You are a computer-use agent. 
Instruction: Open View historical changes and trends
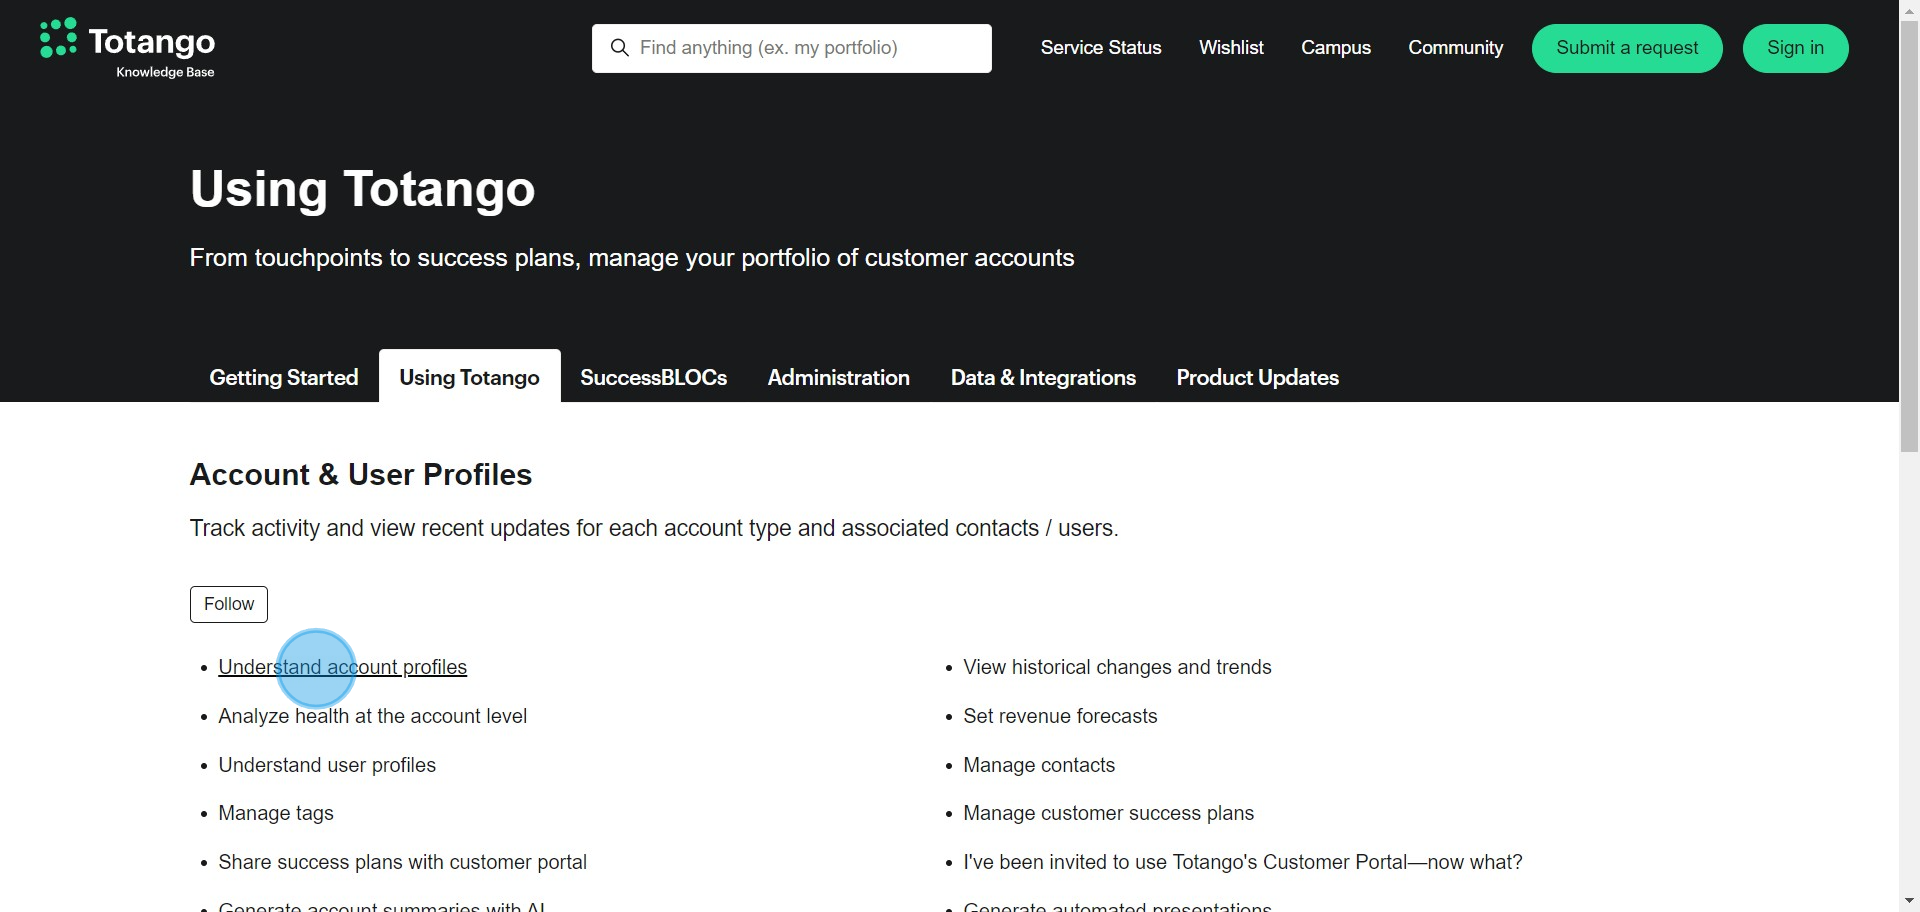1117,667
